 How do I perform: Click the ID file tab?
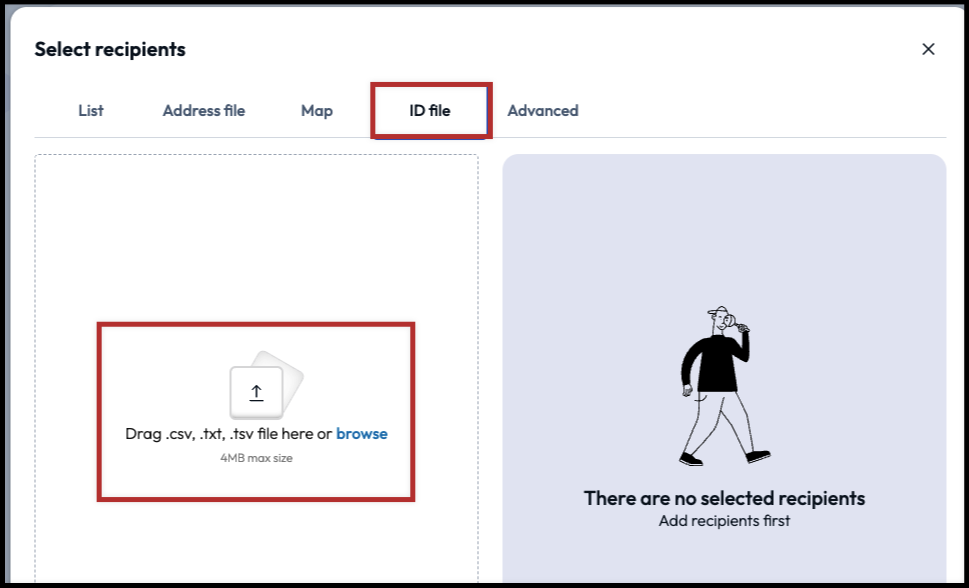tap(430, 111)
